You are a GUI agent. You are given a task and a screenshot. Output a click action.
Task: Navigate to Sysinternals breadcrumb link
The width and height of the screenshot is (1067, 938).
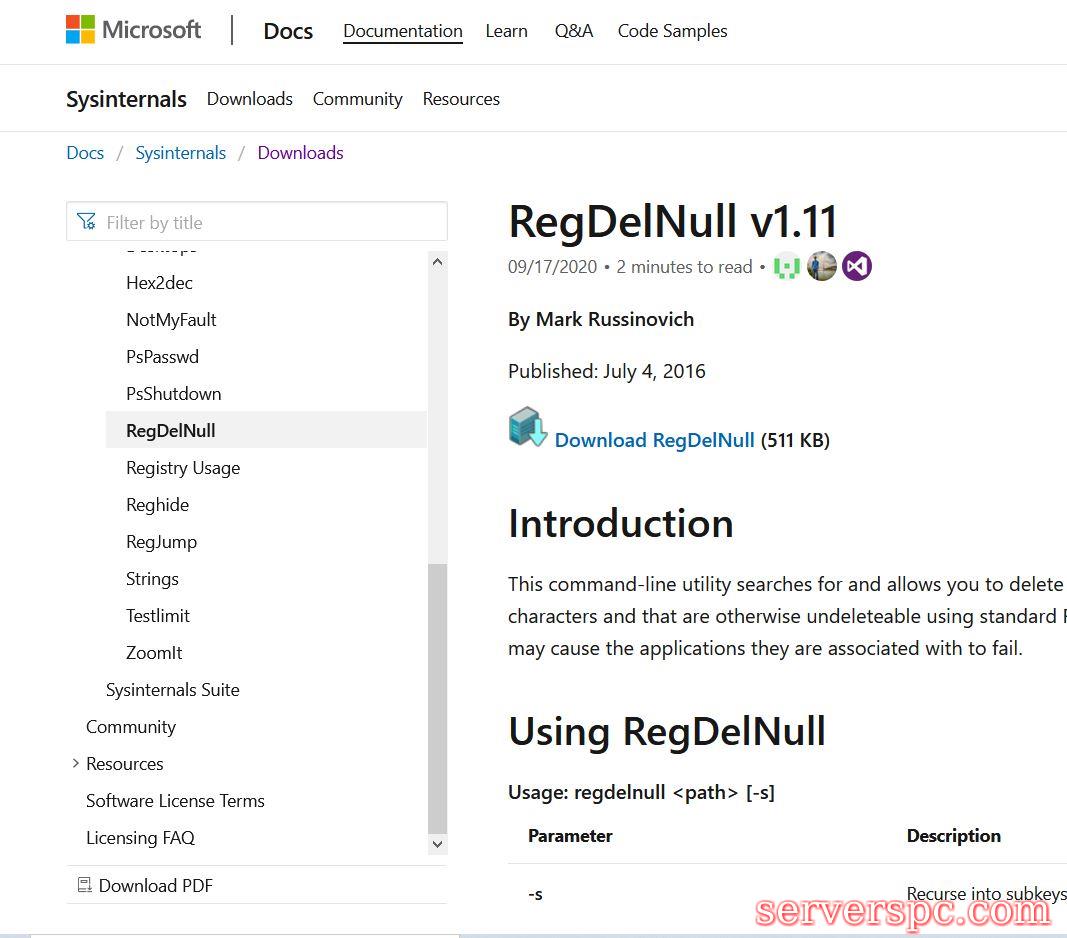tap(180, 153)
